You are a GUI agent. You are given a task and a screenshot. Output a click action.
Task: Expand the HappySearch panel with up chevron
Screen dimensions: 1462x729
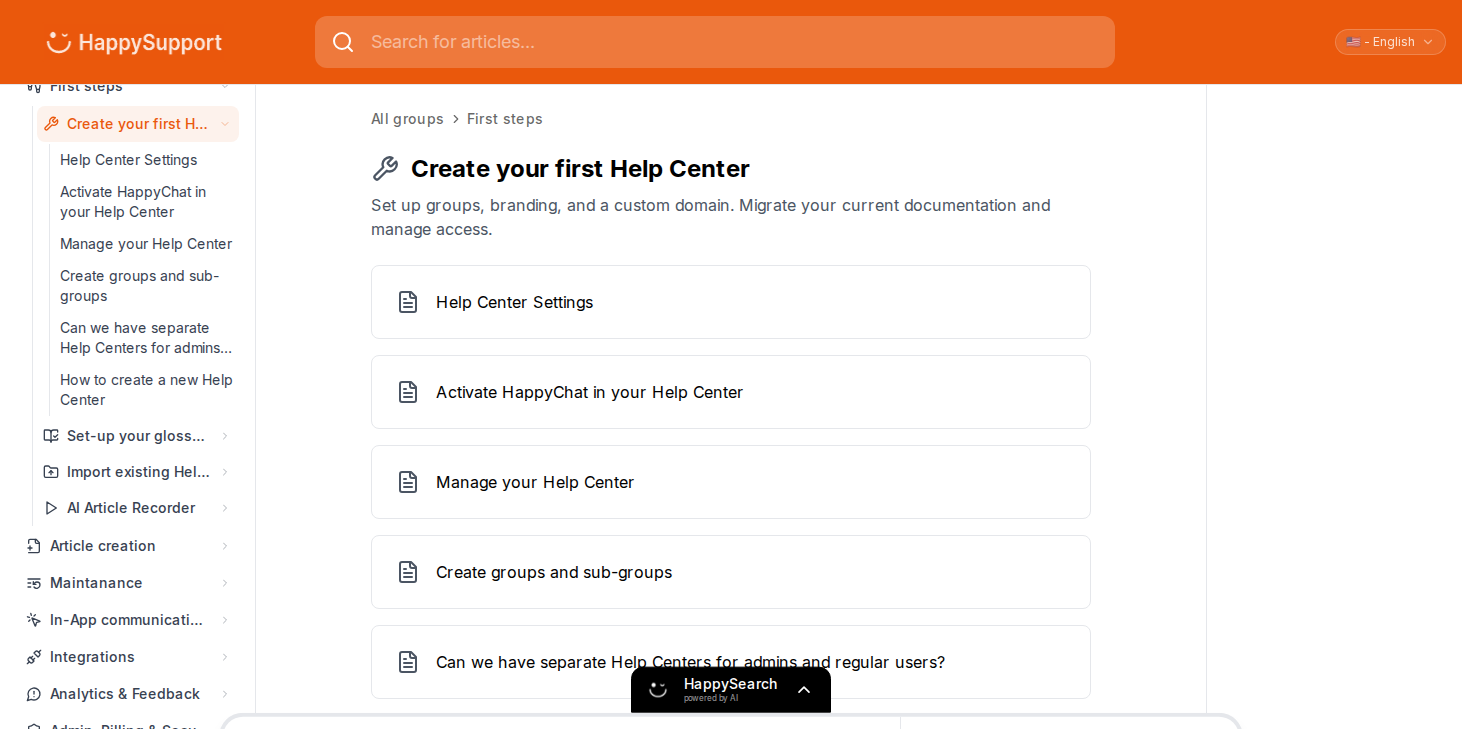(x=804, y=690)
